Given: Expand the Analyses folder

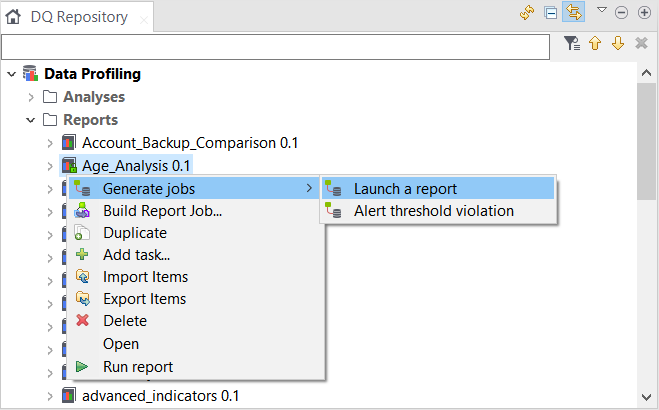Looking at the screenshot, I should (x=31, y=97).
